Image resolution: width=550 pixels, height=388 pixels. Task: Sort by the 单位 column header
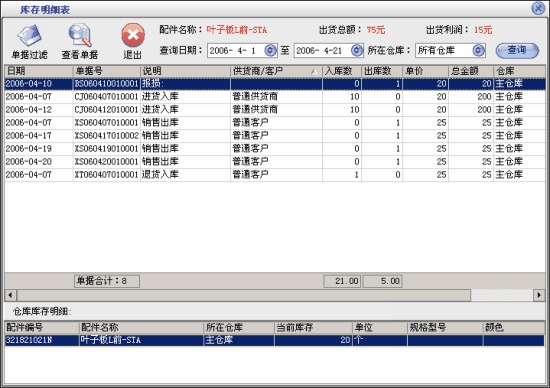click(x=380, y=327)
